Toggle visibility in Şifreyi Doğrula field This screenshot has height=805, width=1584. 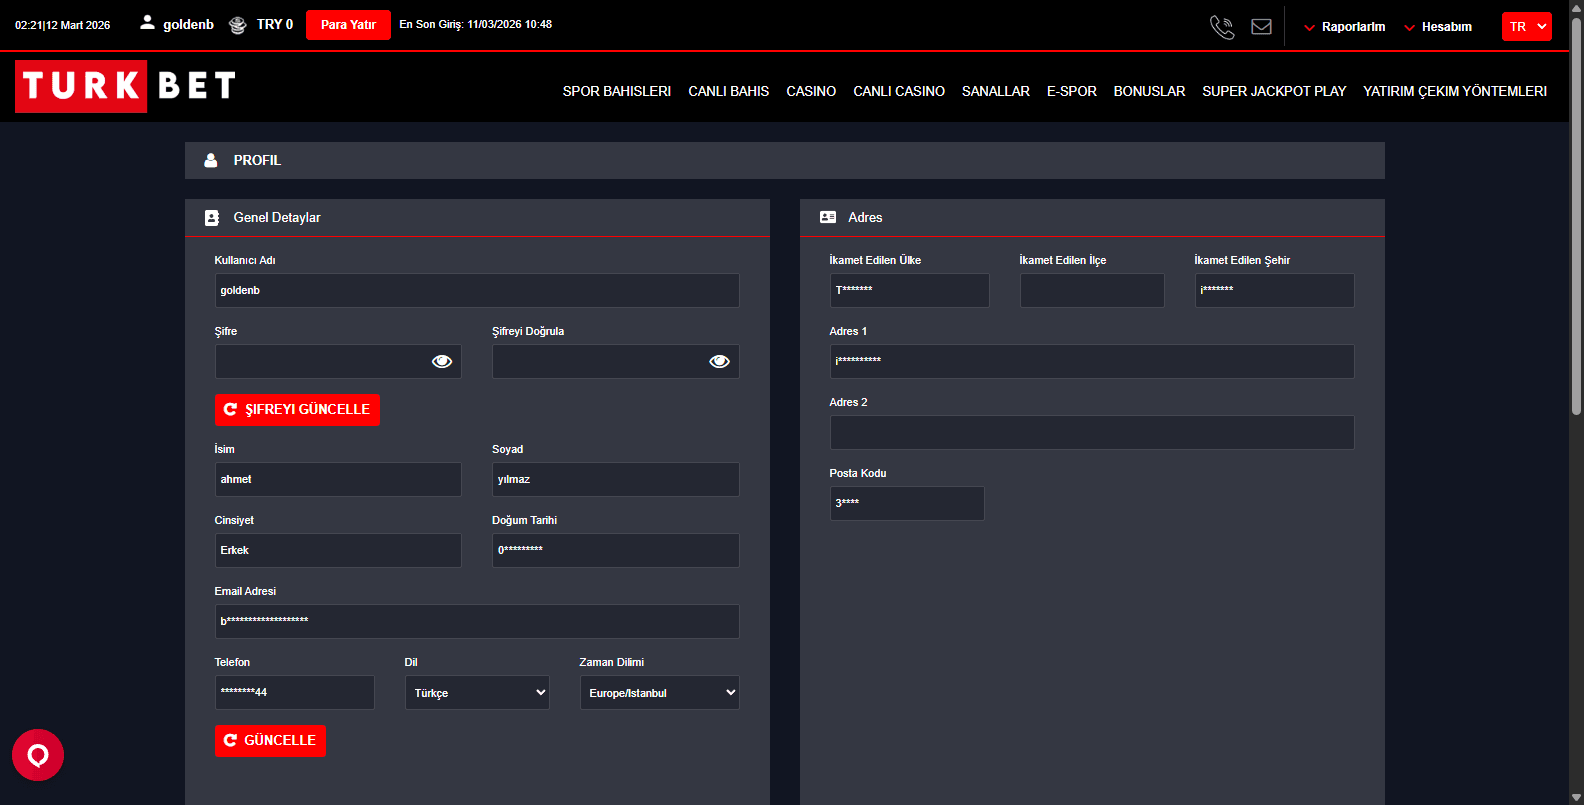(719, 362)
